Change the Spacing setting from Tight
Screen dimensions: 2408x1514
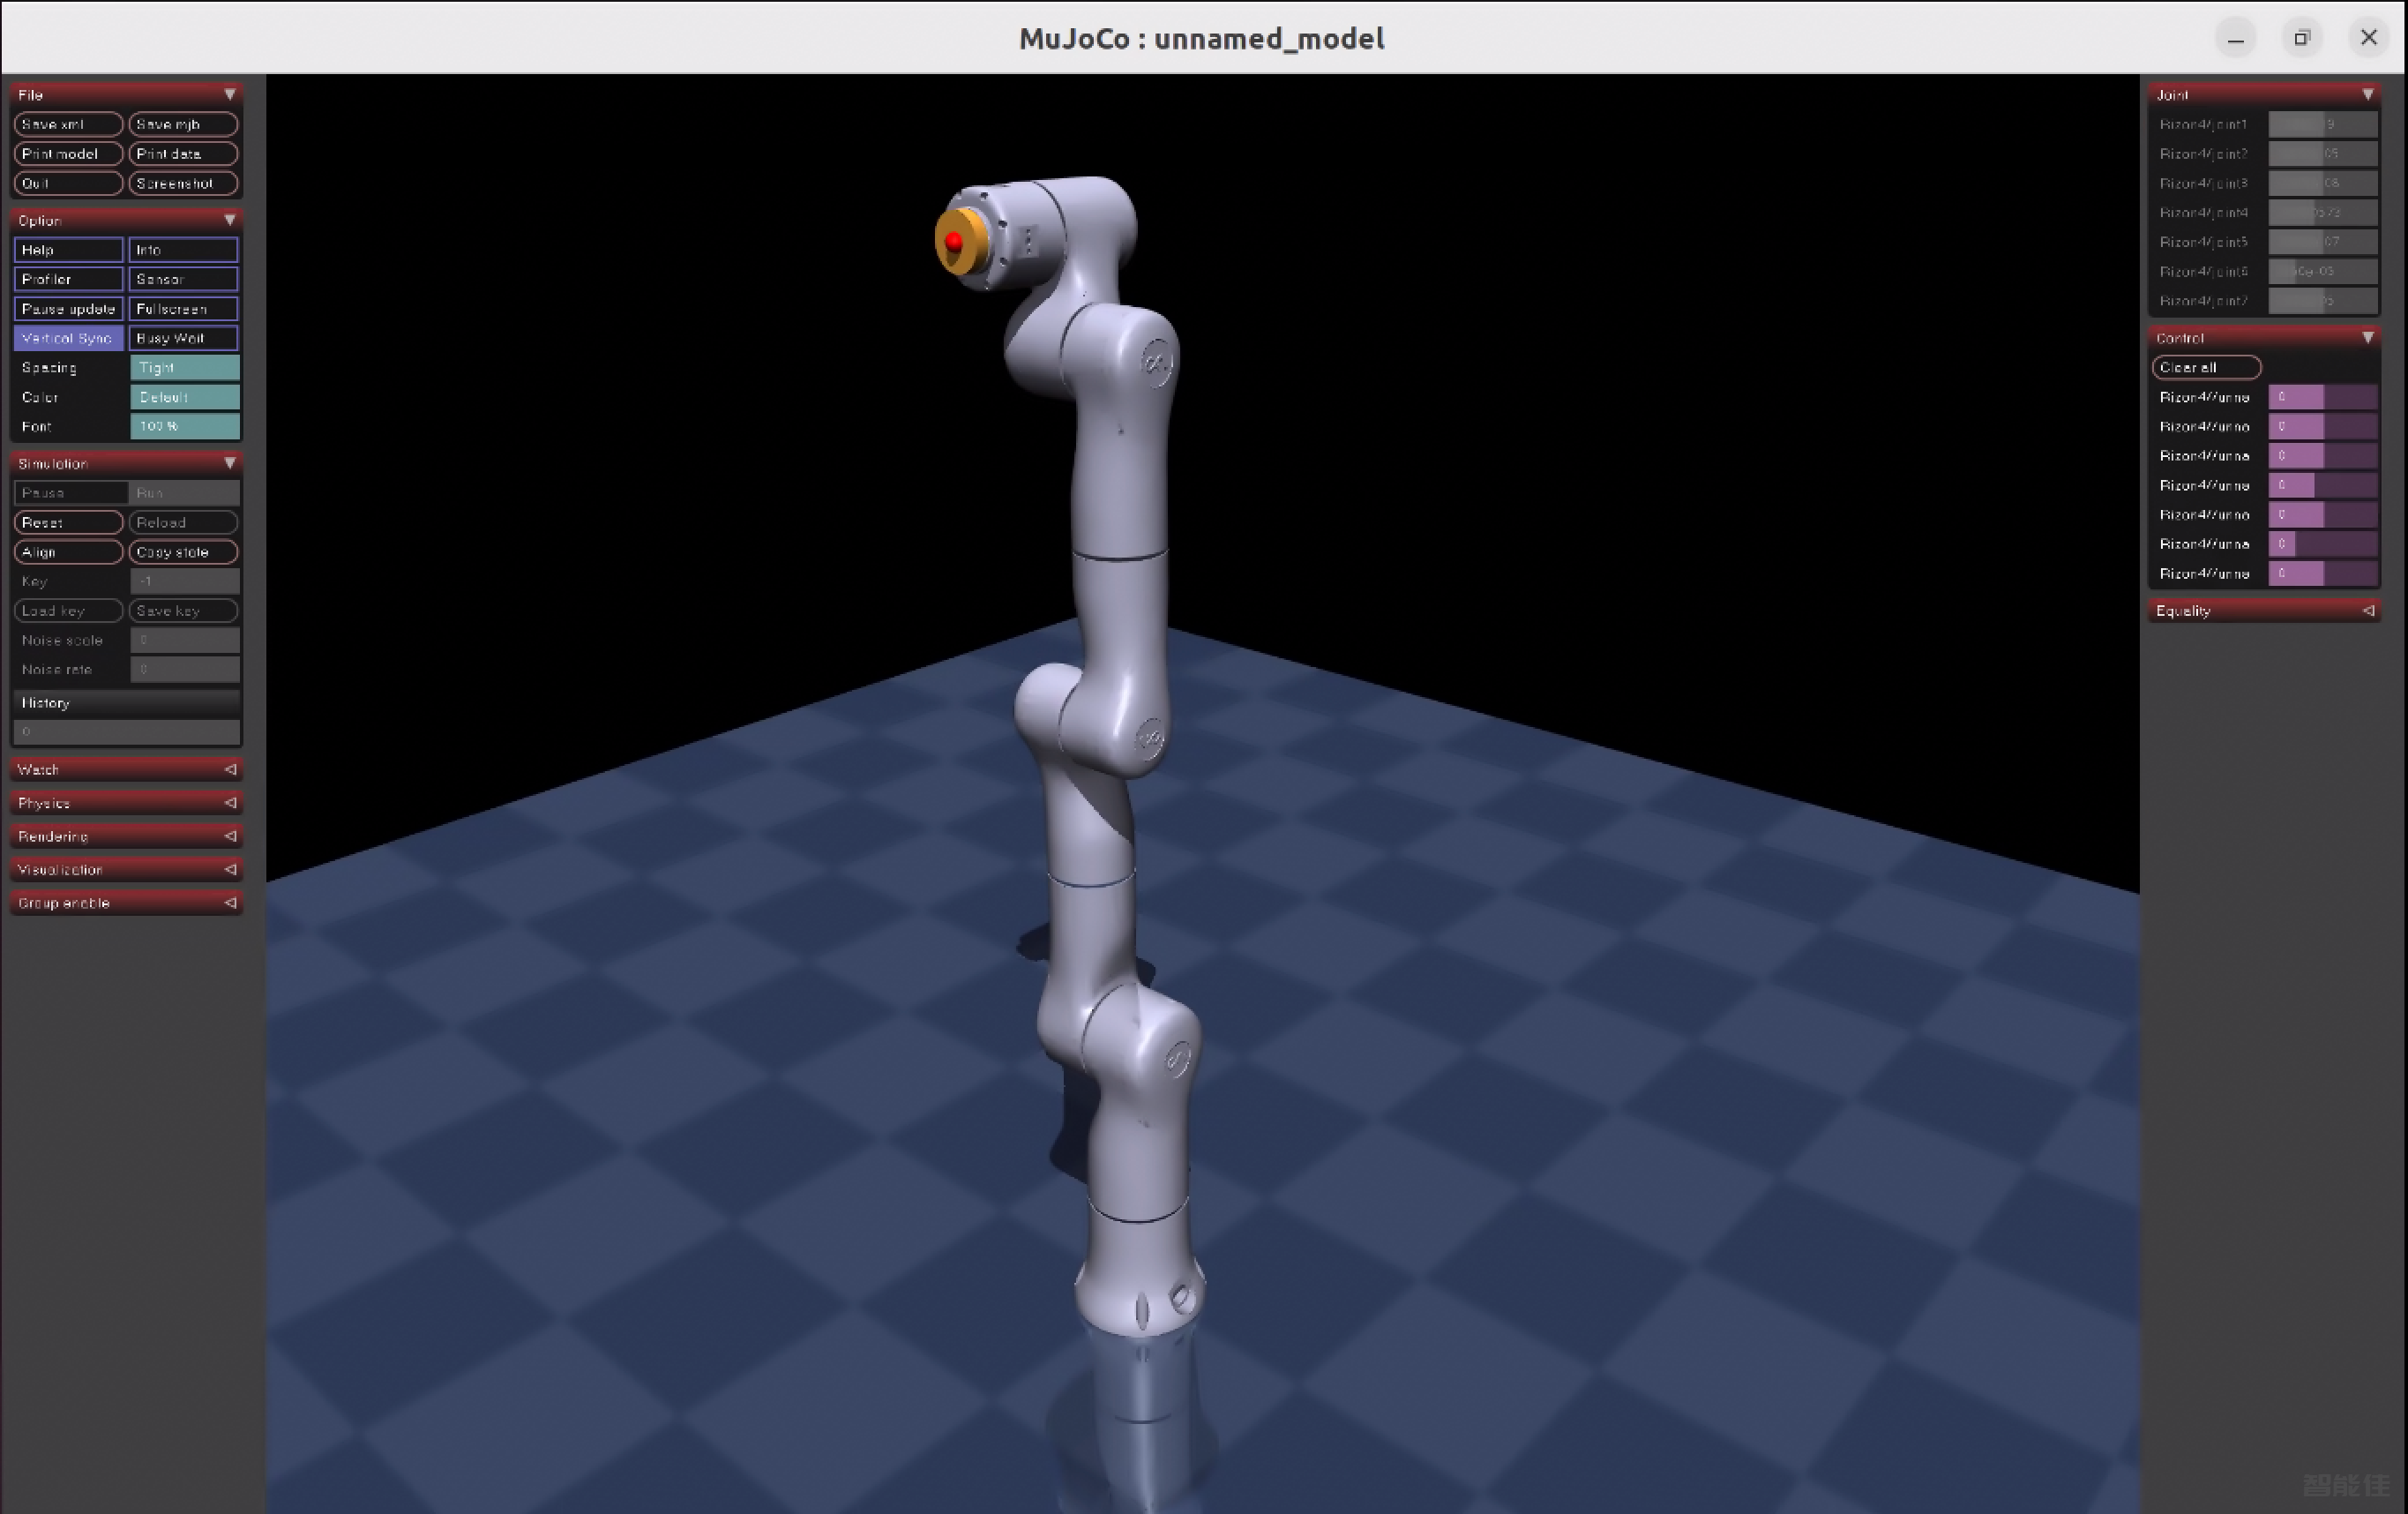tap(185, 367)
